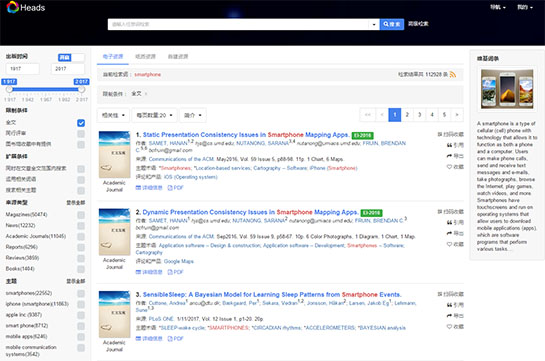Screen dimensions: 545x361
Task: Tick the Academic Journals(11045) checkbox
Action: (x=81, y=237)
